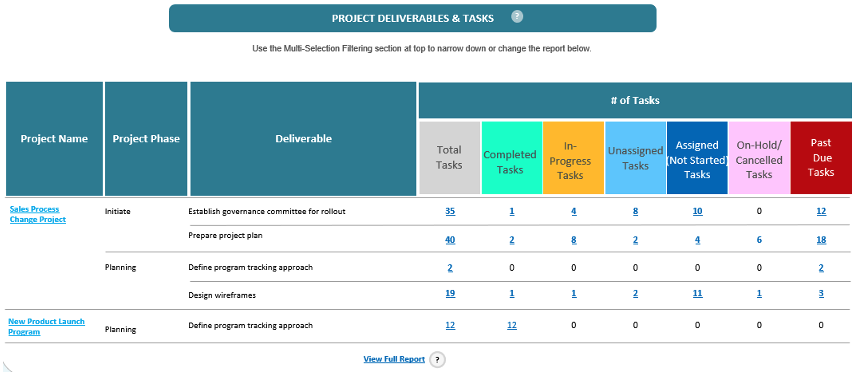
Task: Click the Project Phase column header
Action: [146, 139]
